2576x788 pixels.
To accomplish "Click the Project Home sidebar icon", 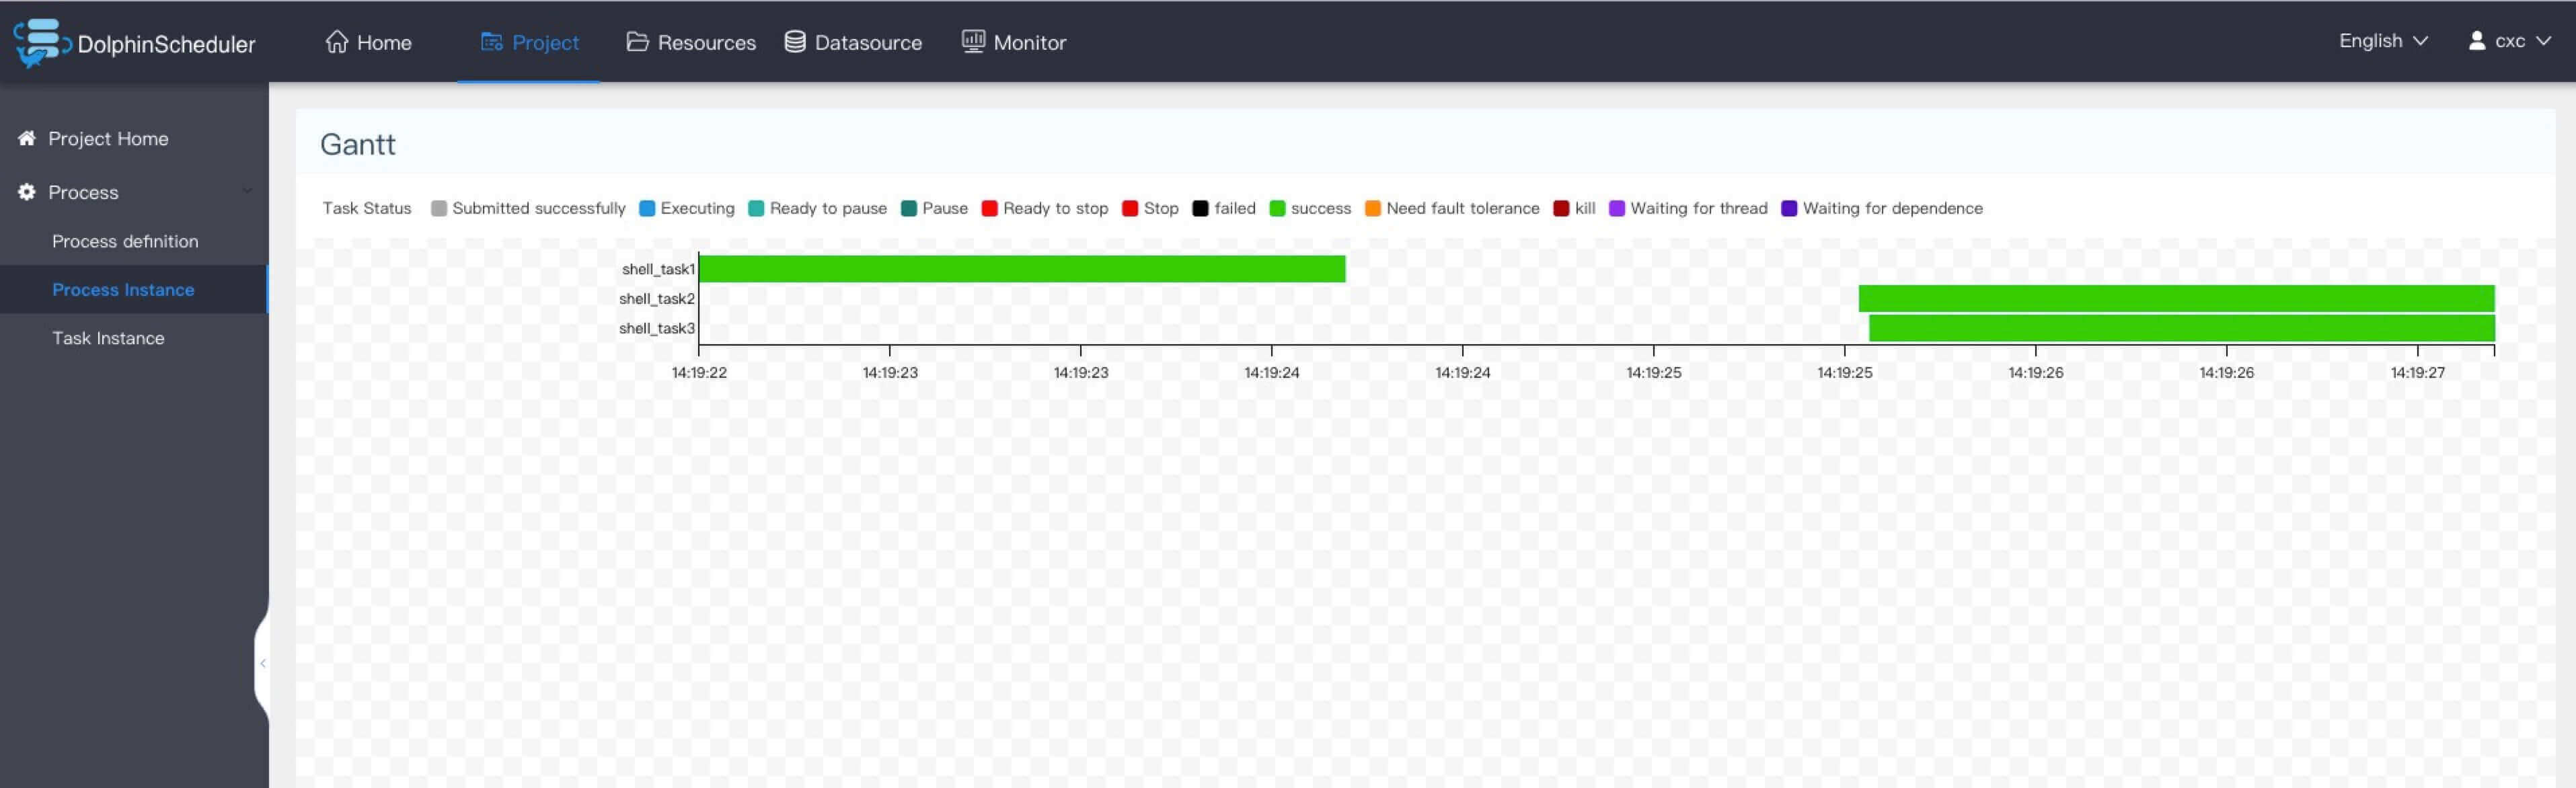I will coord(27,138).
